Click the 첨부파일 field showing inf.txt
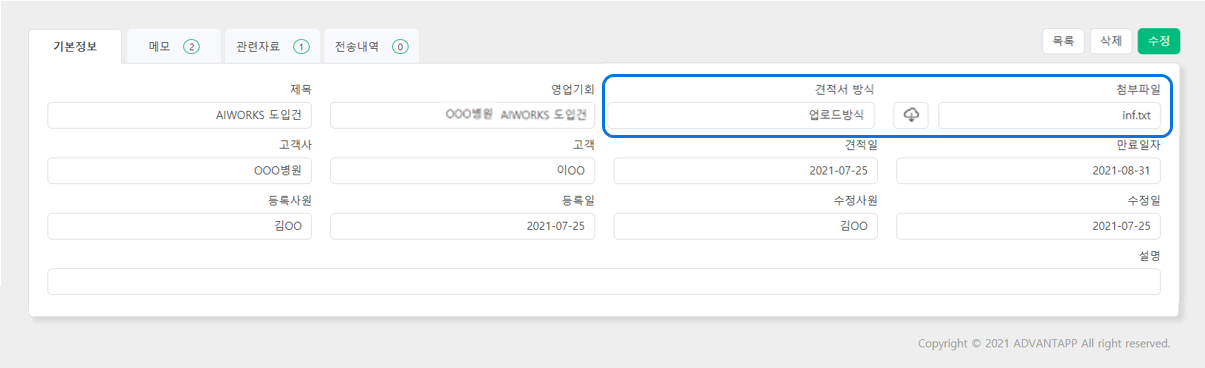This screenshot has width=1205, height=368. (x=1049, y=116)
